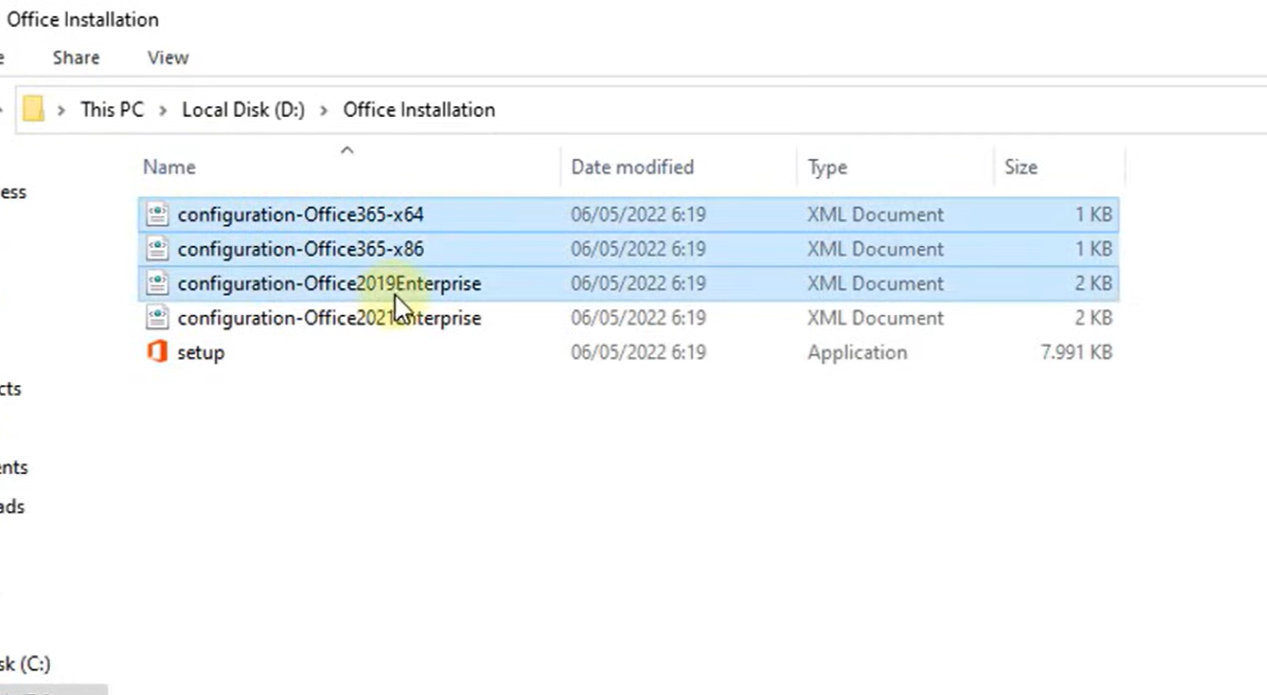This screenshot has height=695, width=1267.
Task: Expand chevron after This PC breadcrumb
Action: coord(162,110)
